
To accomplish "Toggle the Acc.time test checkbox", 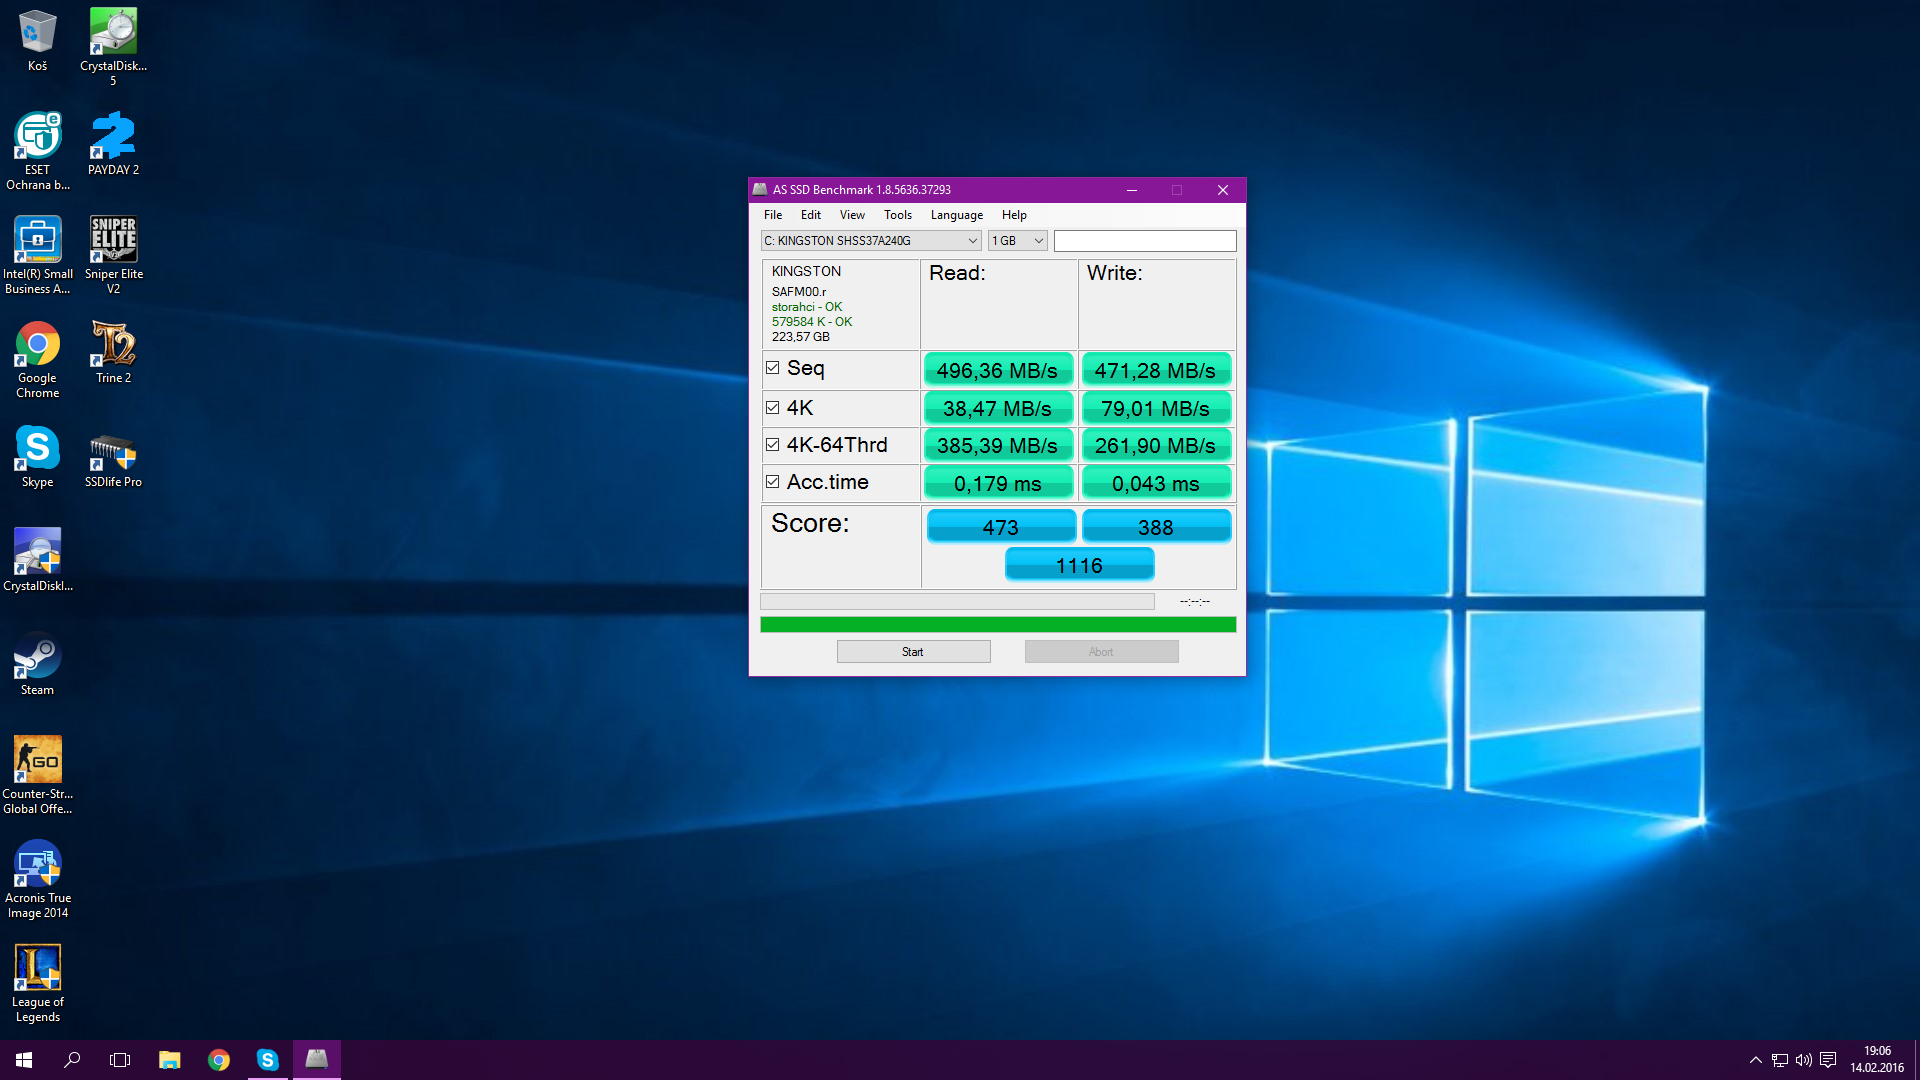I will point(772,482).
